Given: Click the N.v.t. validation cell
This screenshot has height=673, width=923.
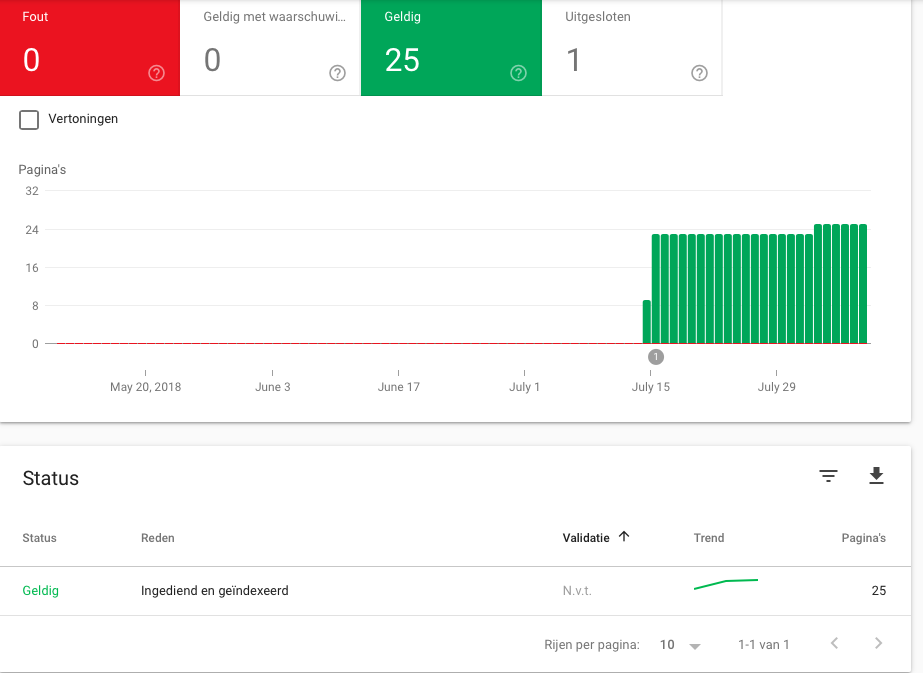Looking at the screenshot, I should [577, 591].
